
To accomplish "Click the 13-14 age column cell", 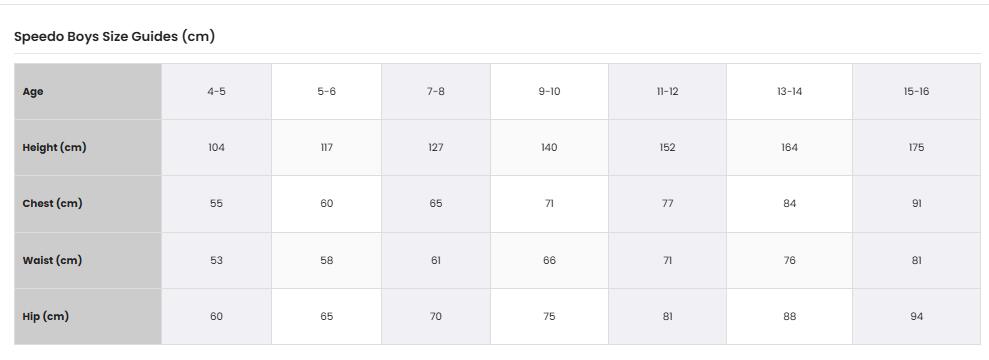I will click(790, 91).
